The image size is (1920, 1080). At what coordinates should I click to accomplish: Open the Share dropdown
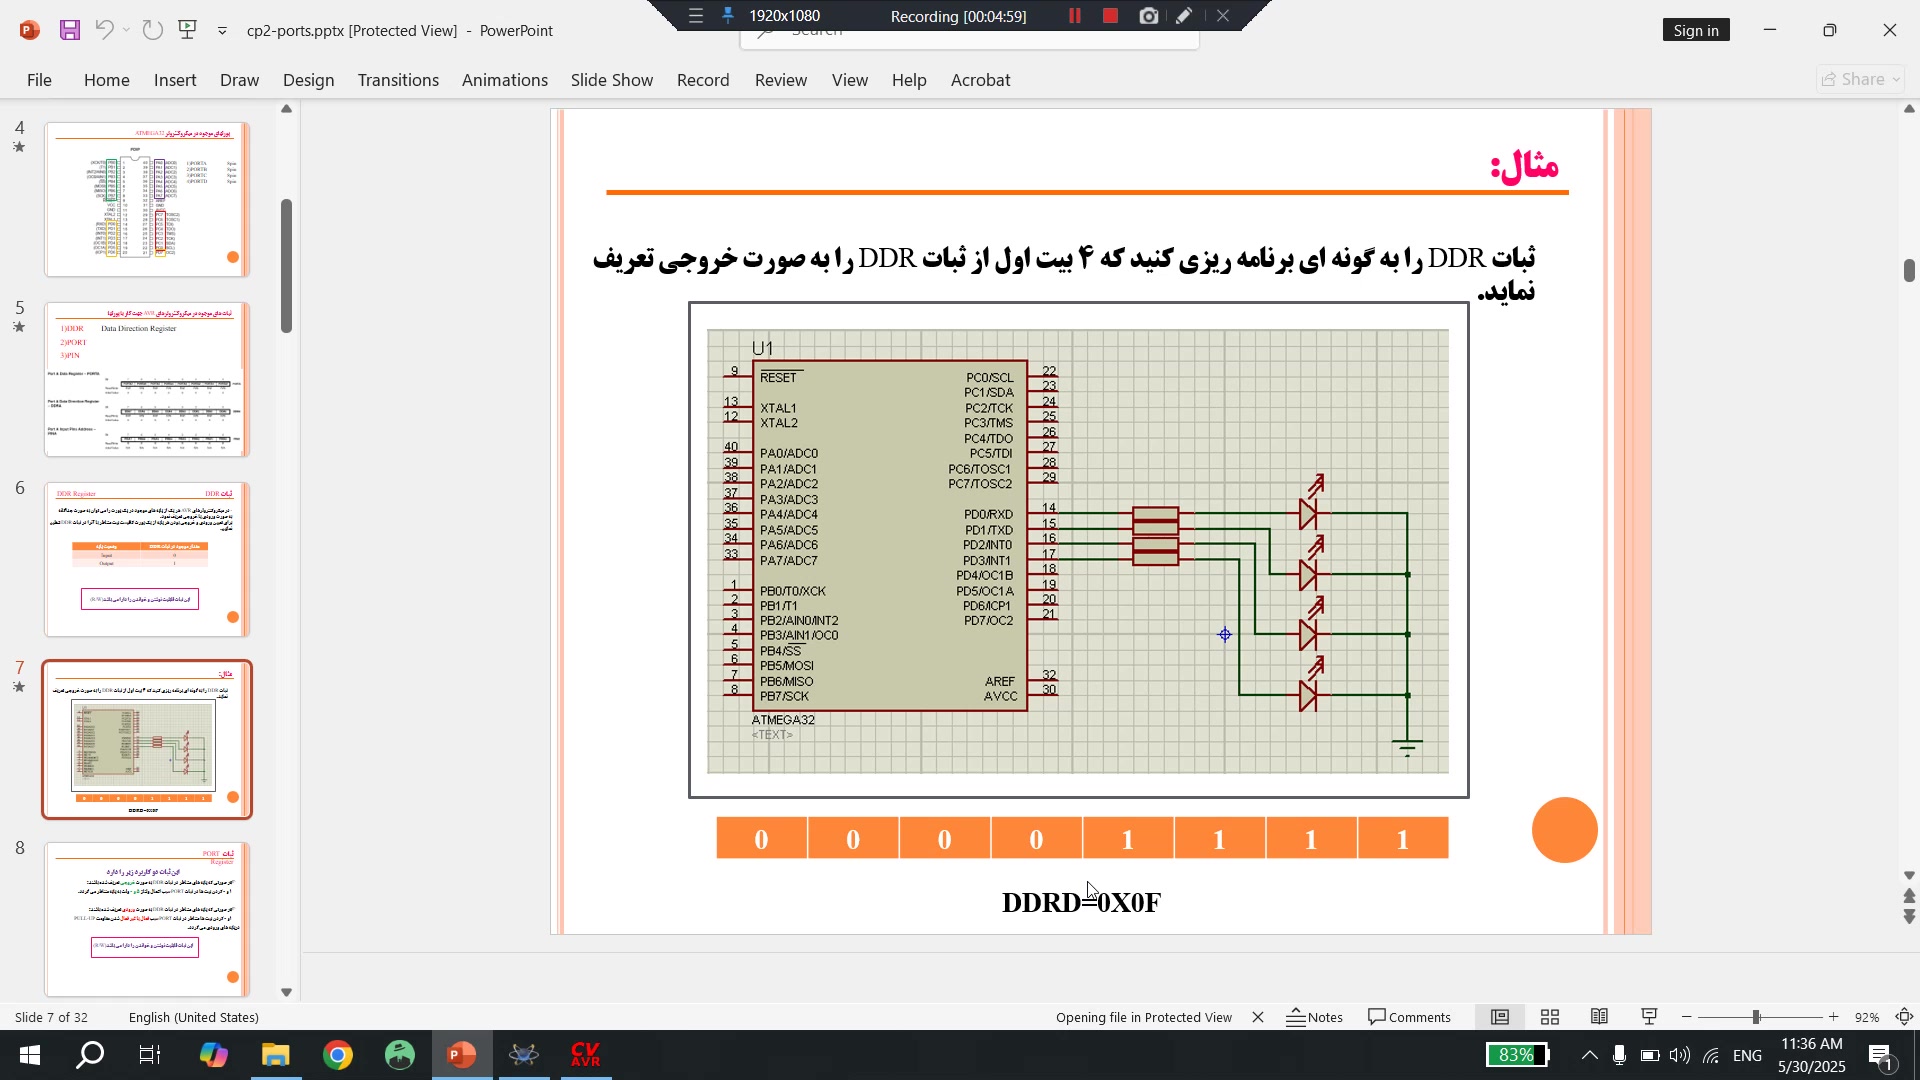tap(1861, 79)
